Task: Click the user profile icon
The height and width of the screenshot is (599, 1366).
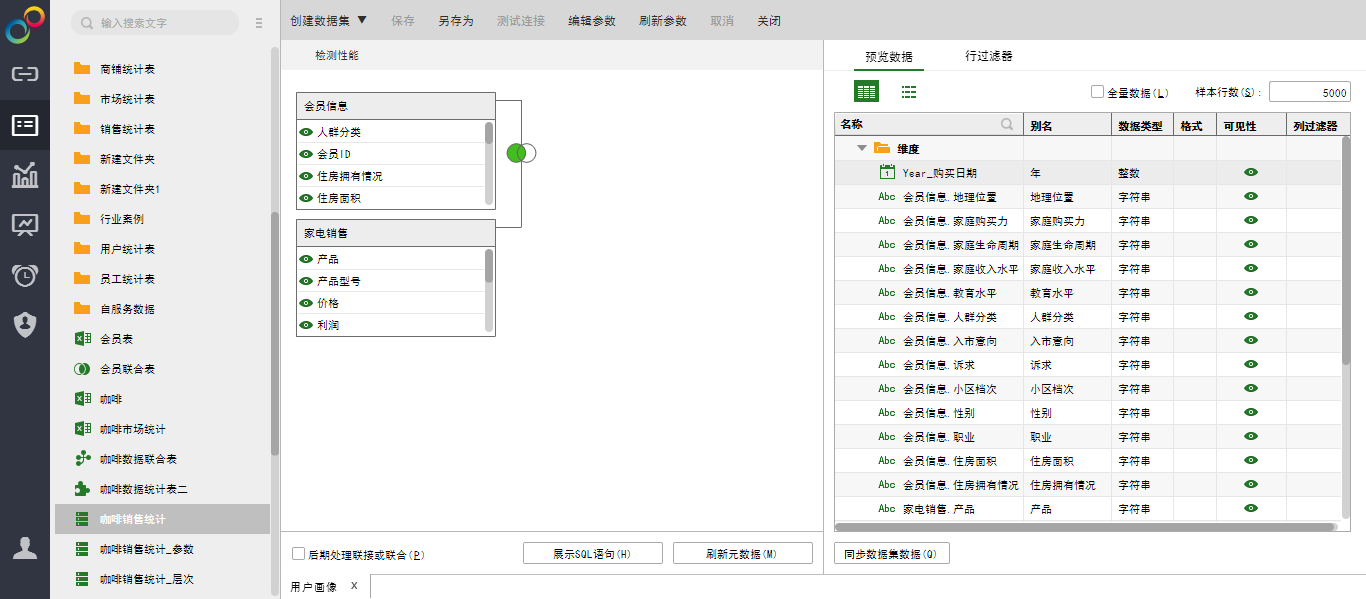Action: (x=25, y=548)
